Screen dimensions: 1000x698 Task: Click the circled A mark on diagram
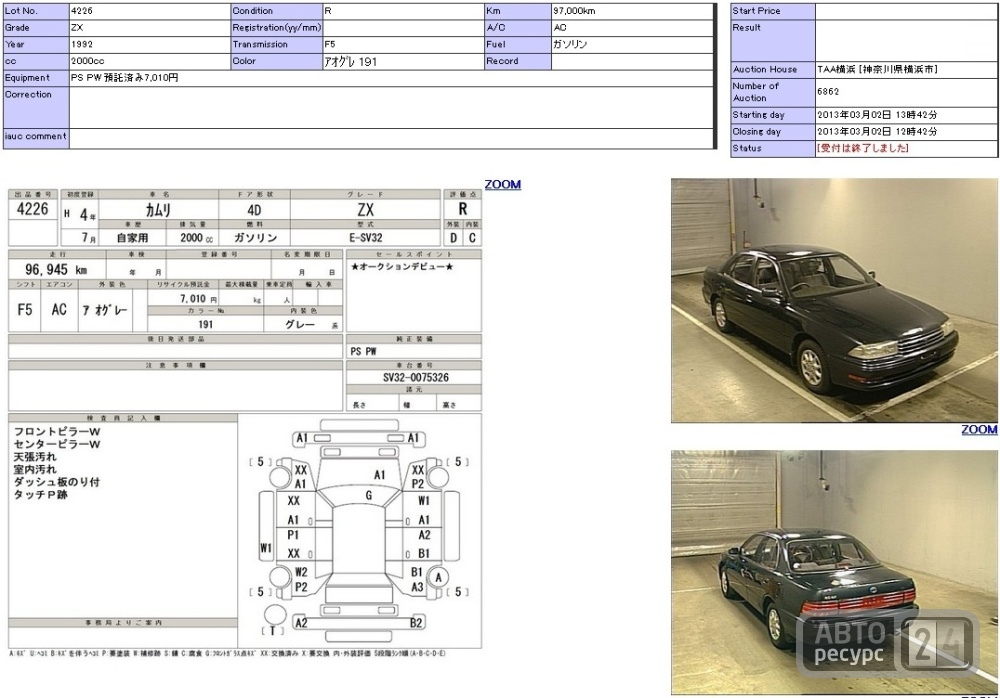(438, 577)
